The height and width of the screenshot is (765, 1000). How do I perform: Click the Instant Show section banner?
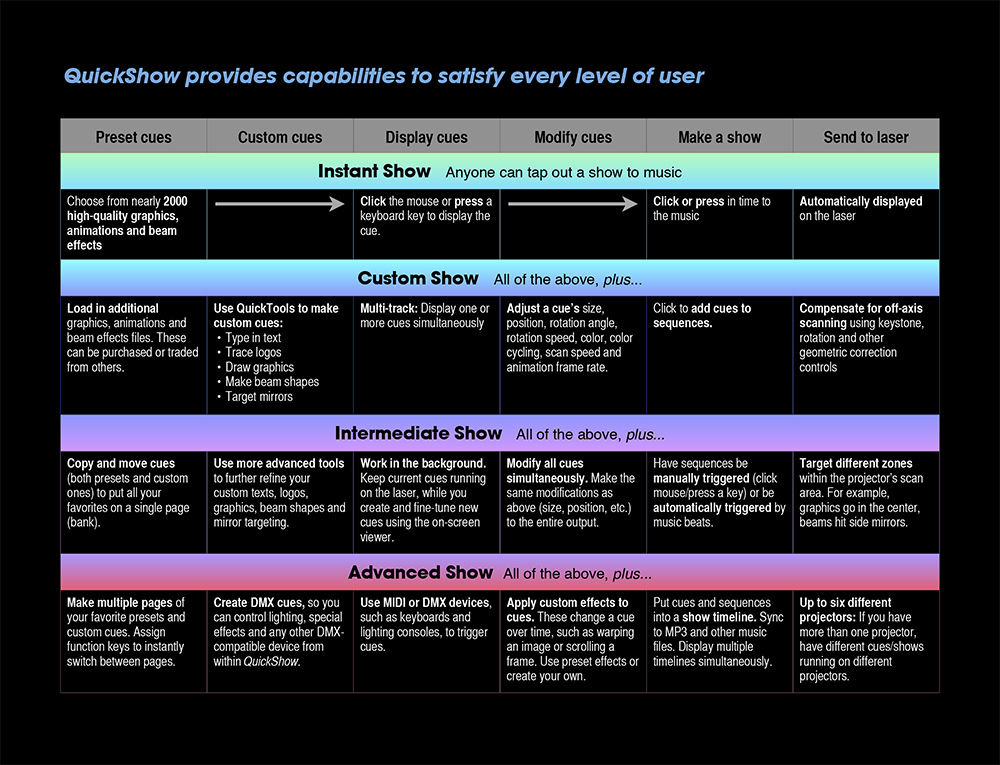pyautogui.click(x=499, y=172)
